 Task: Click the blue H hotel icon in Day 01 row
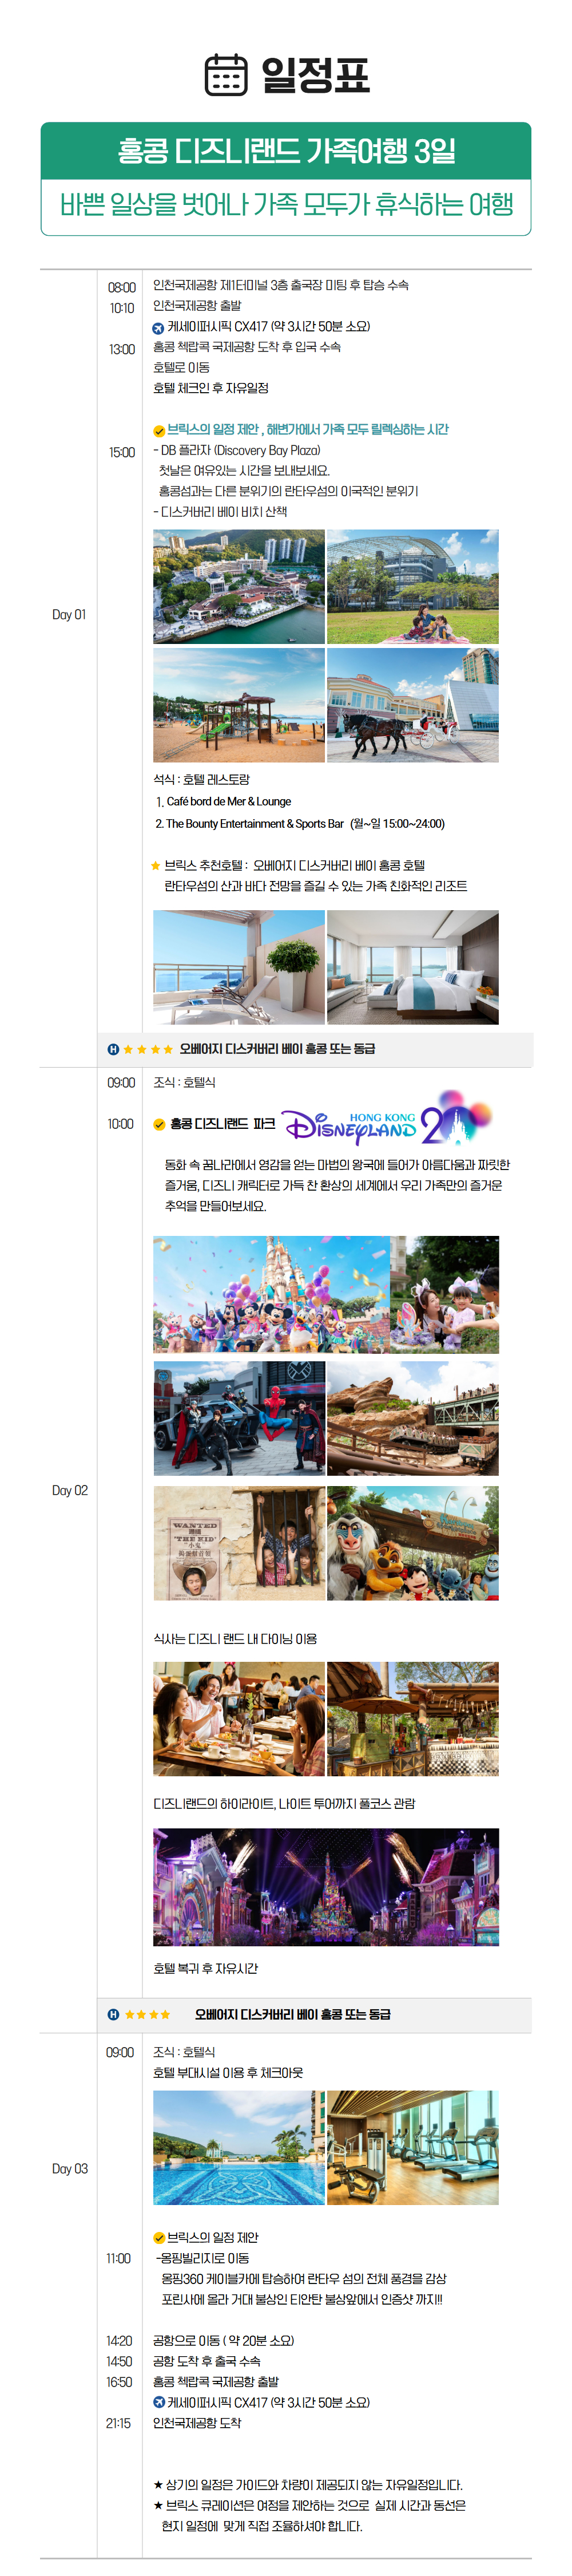point(113,1049)
